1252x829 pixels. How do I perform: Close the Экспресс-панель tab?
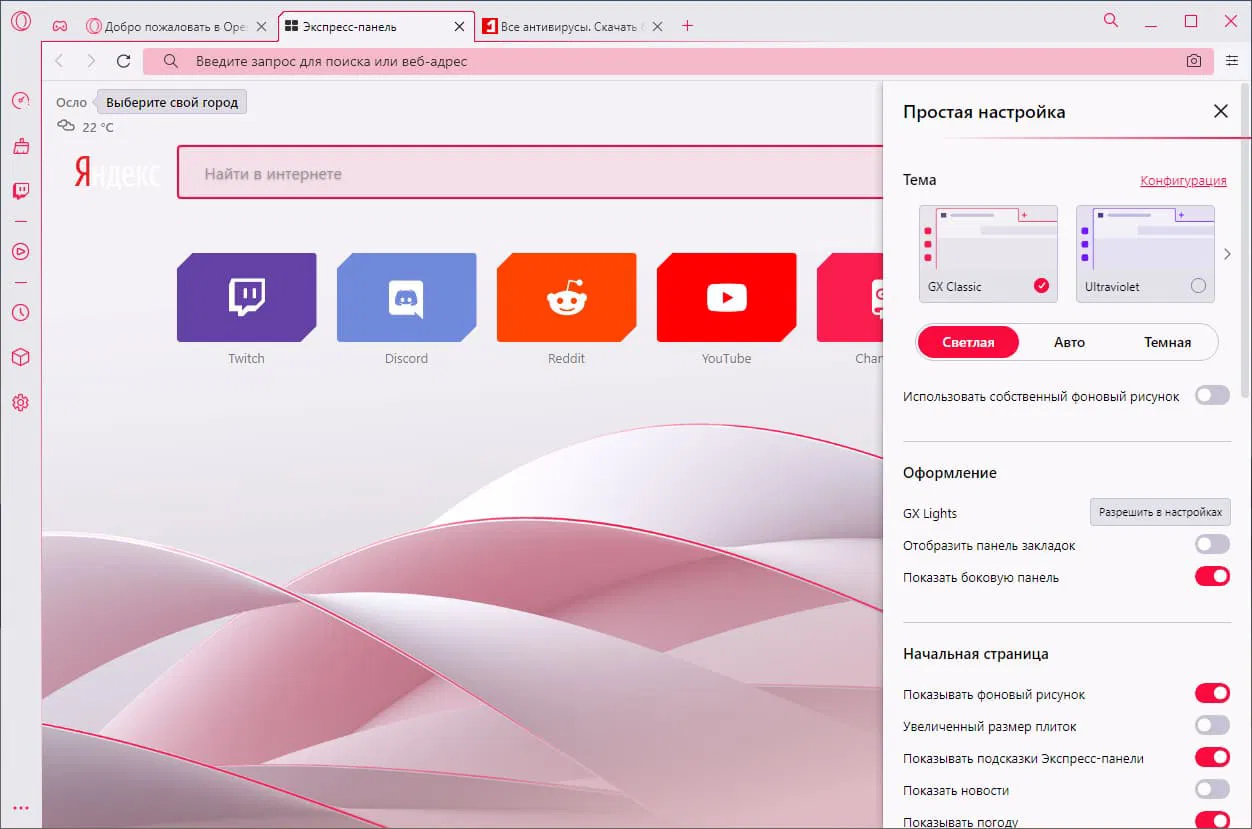459,27
